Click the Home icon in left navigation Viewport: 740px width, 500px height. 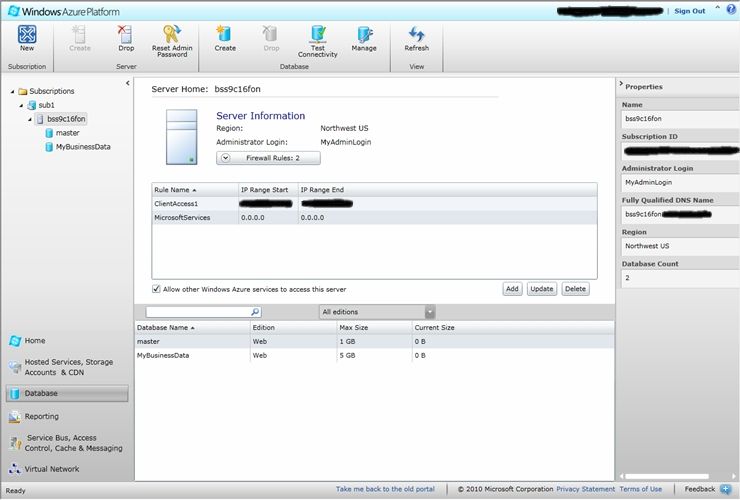[15, 340]
